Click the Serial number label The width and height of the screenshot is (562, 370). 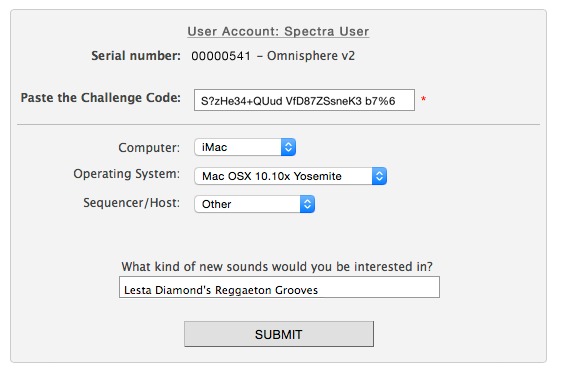(136, 56)
